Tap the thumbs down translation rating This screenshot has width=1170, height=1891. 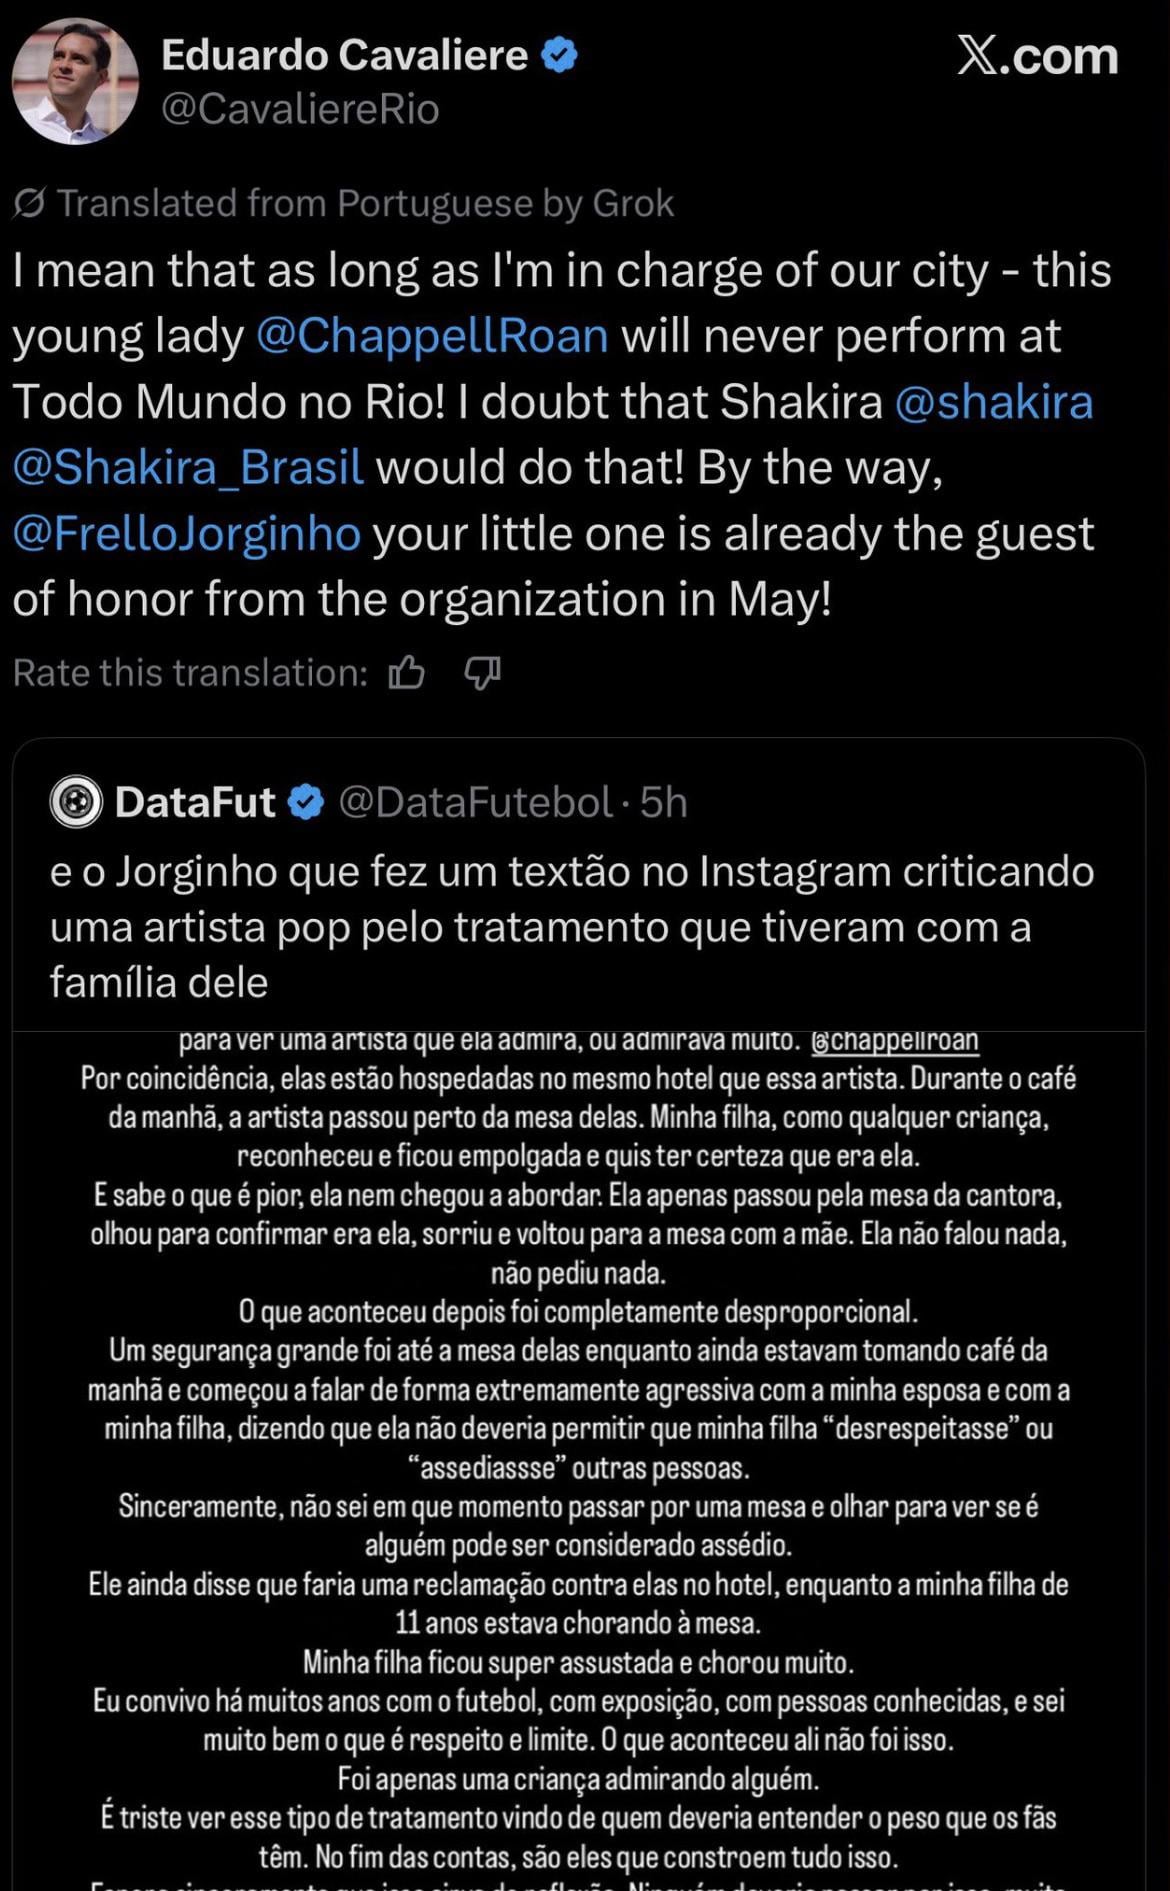click(483, 673)
